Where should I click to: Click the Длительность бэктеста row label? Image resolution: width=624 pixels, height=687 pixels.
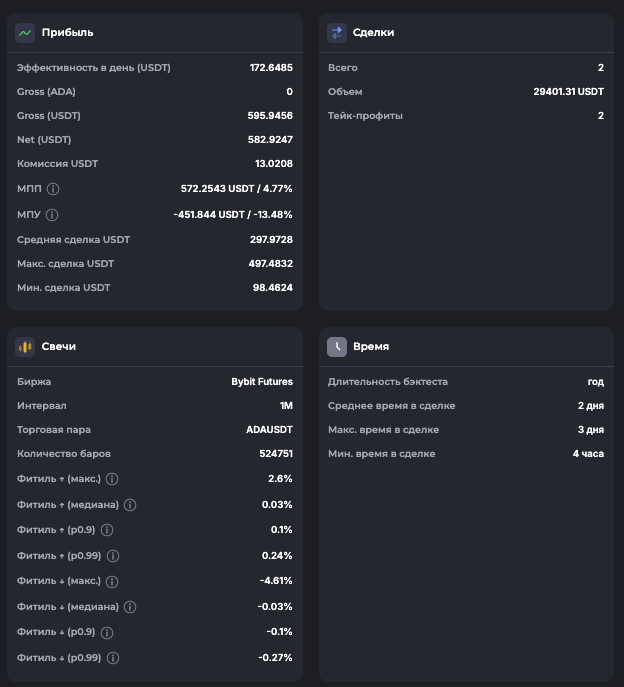[388, 382]
